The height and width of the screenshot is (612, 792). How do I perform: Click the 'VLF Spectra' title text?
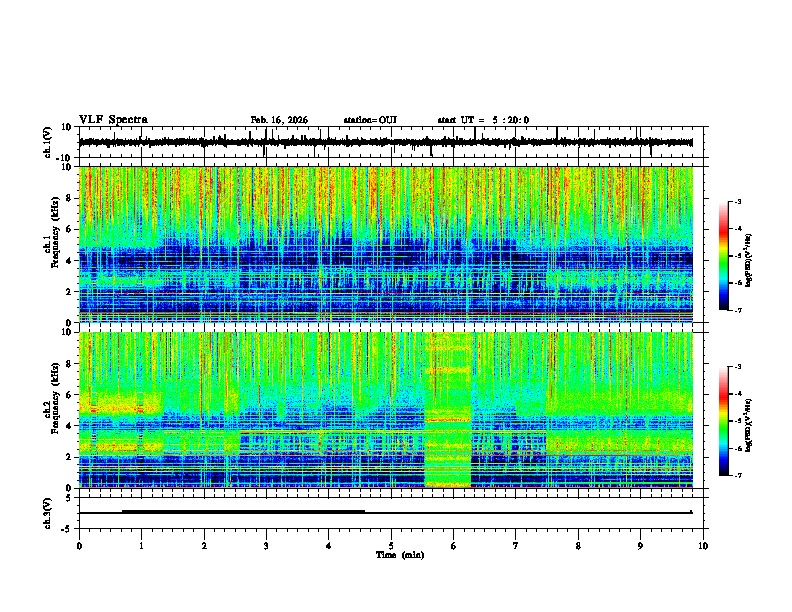coord(113,120)
